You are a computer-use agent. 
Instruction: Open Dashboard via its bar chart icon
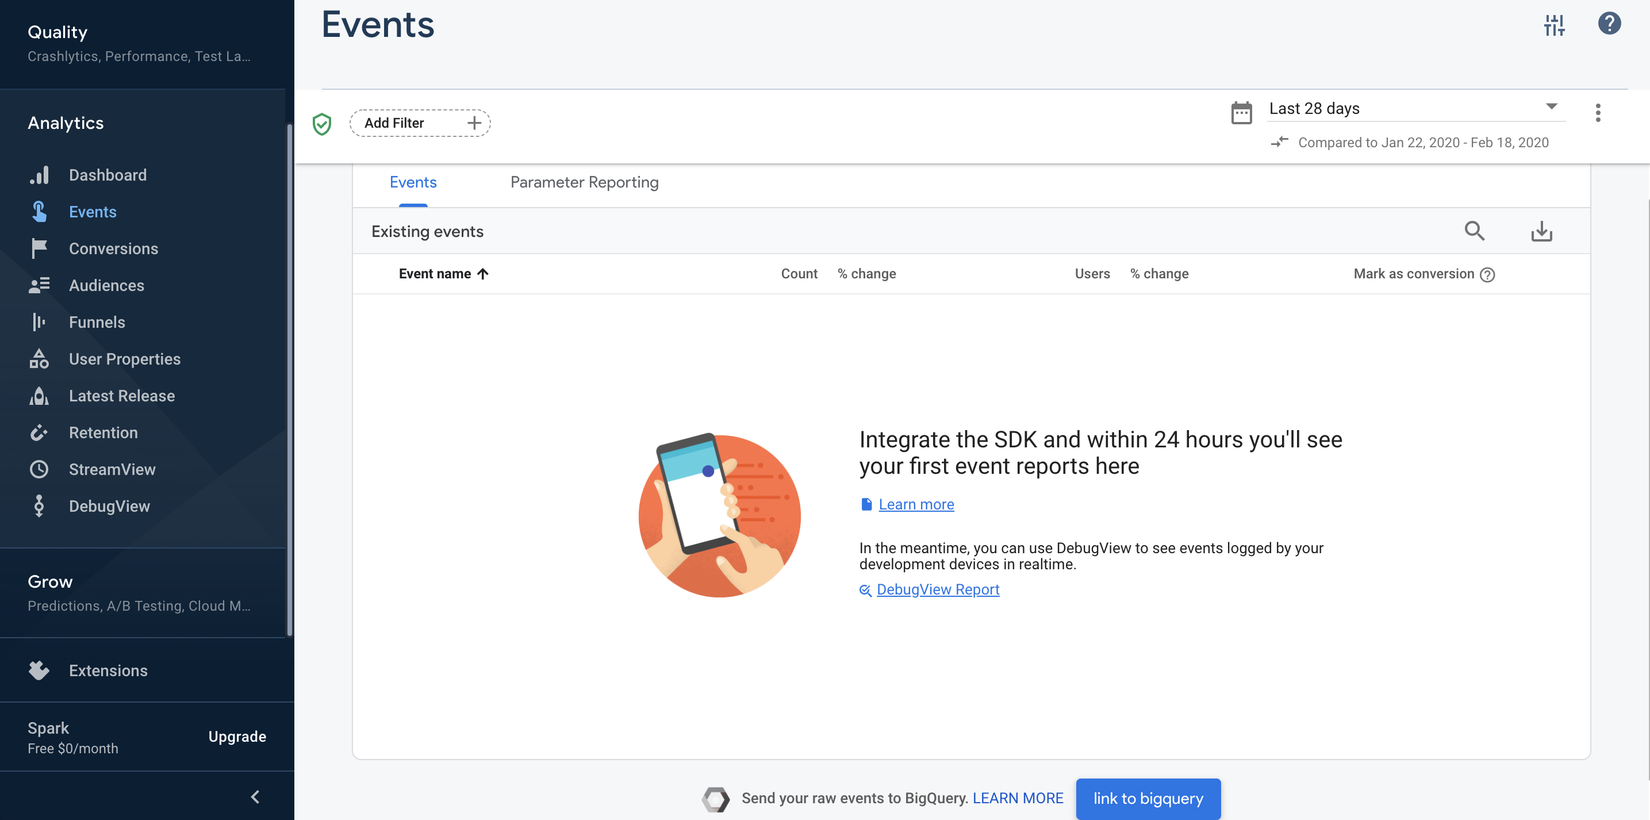(39, 175)
